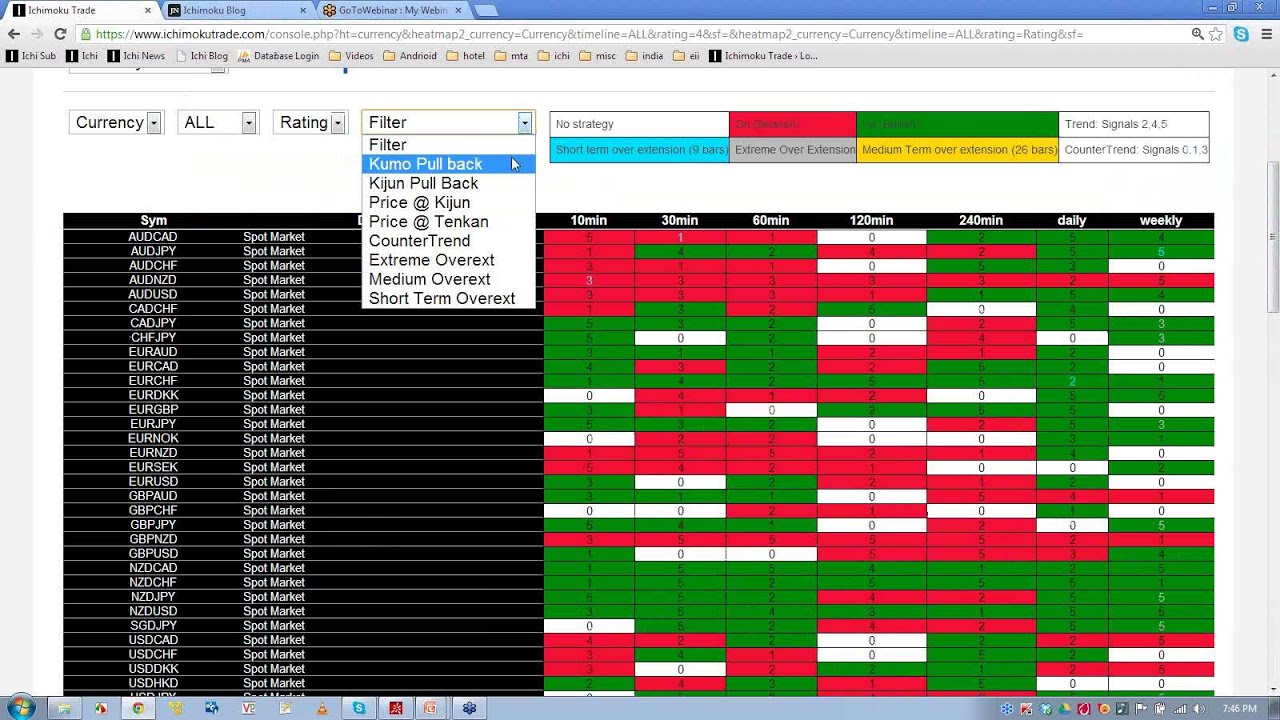Select Price @ Tenkan filter option

click(x=448, y=221)
